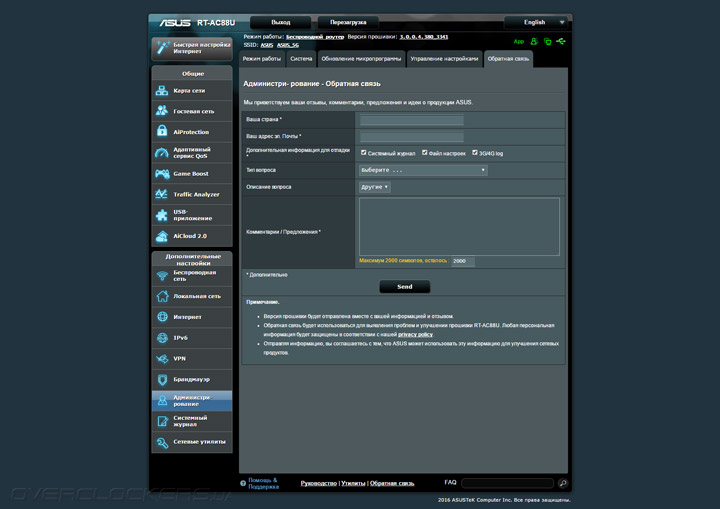Click the Game Boost gamepad icon

[x=162, y=174]
